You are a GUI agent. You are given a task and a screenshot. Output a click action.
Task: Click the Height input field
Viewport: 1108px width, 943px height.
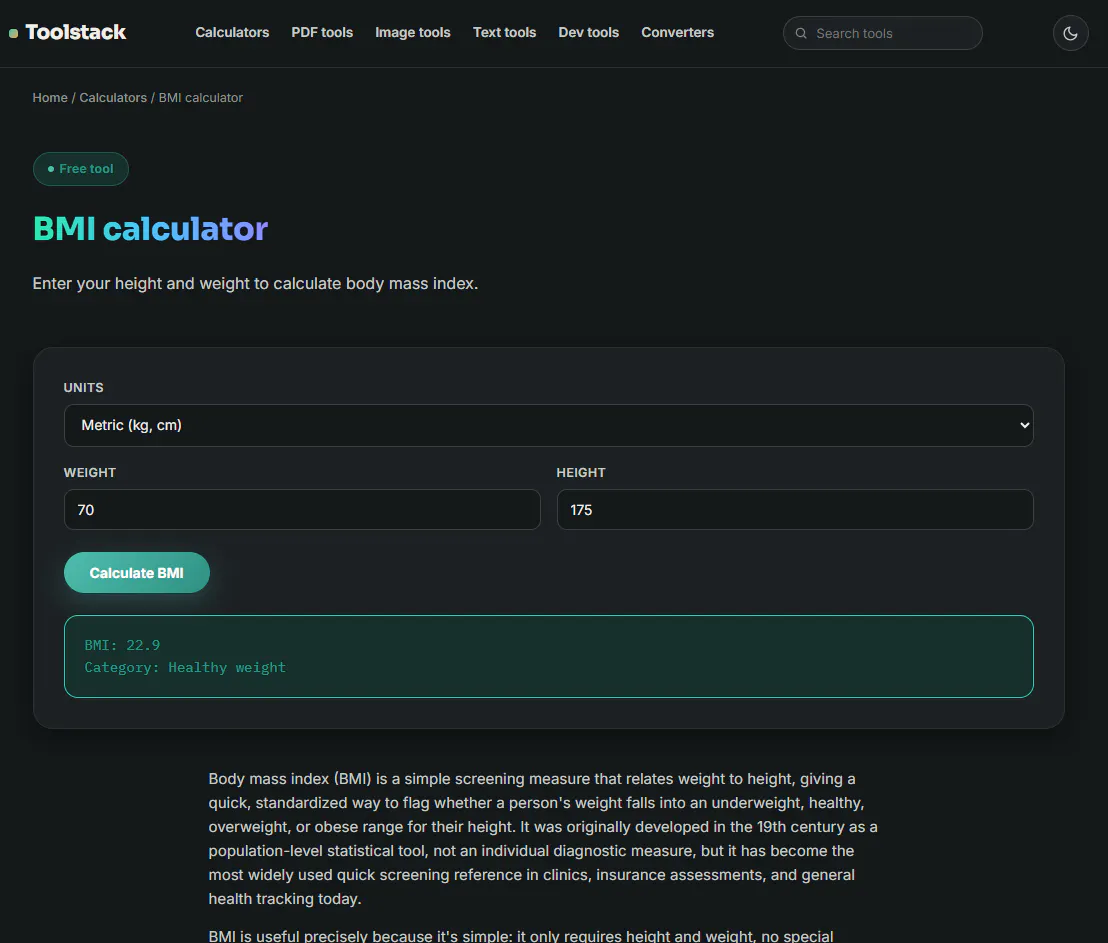point(794,510)
